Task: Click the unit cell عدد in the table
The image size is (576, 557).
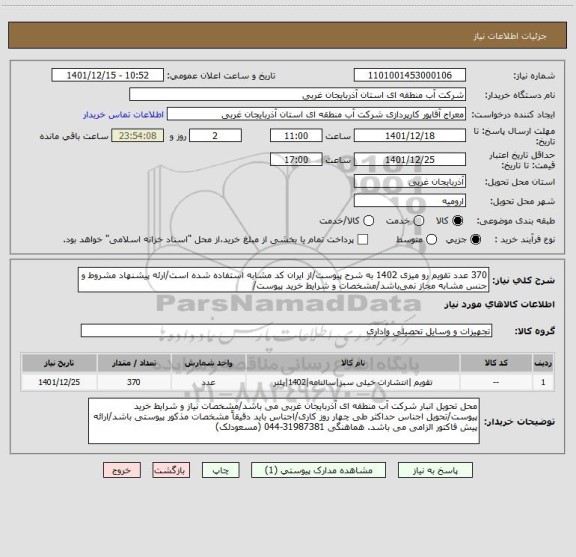Action: [208, 382]
